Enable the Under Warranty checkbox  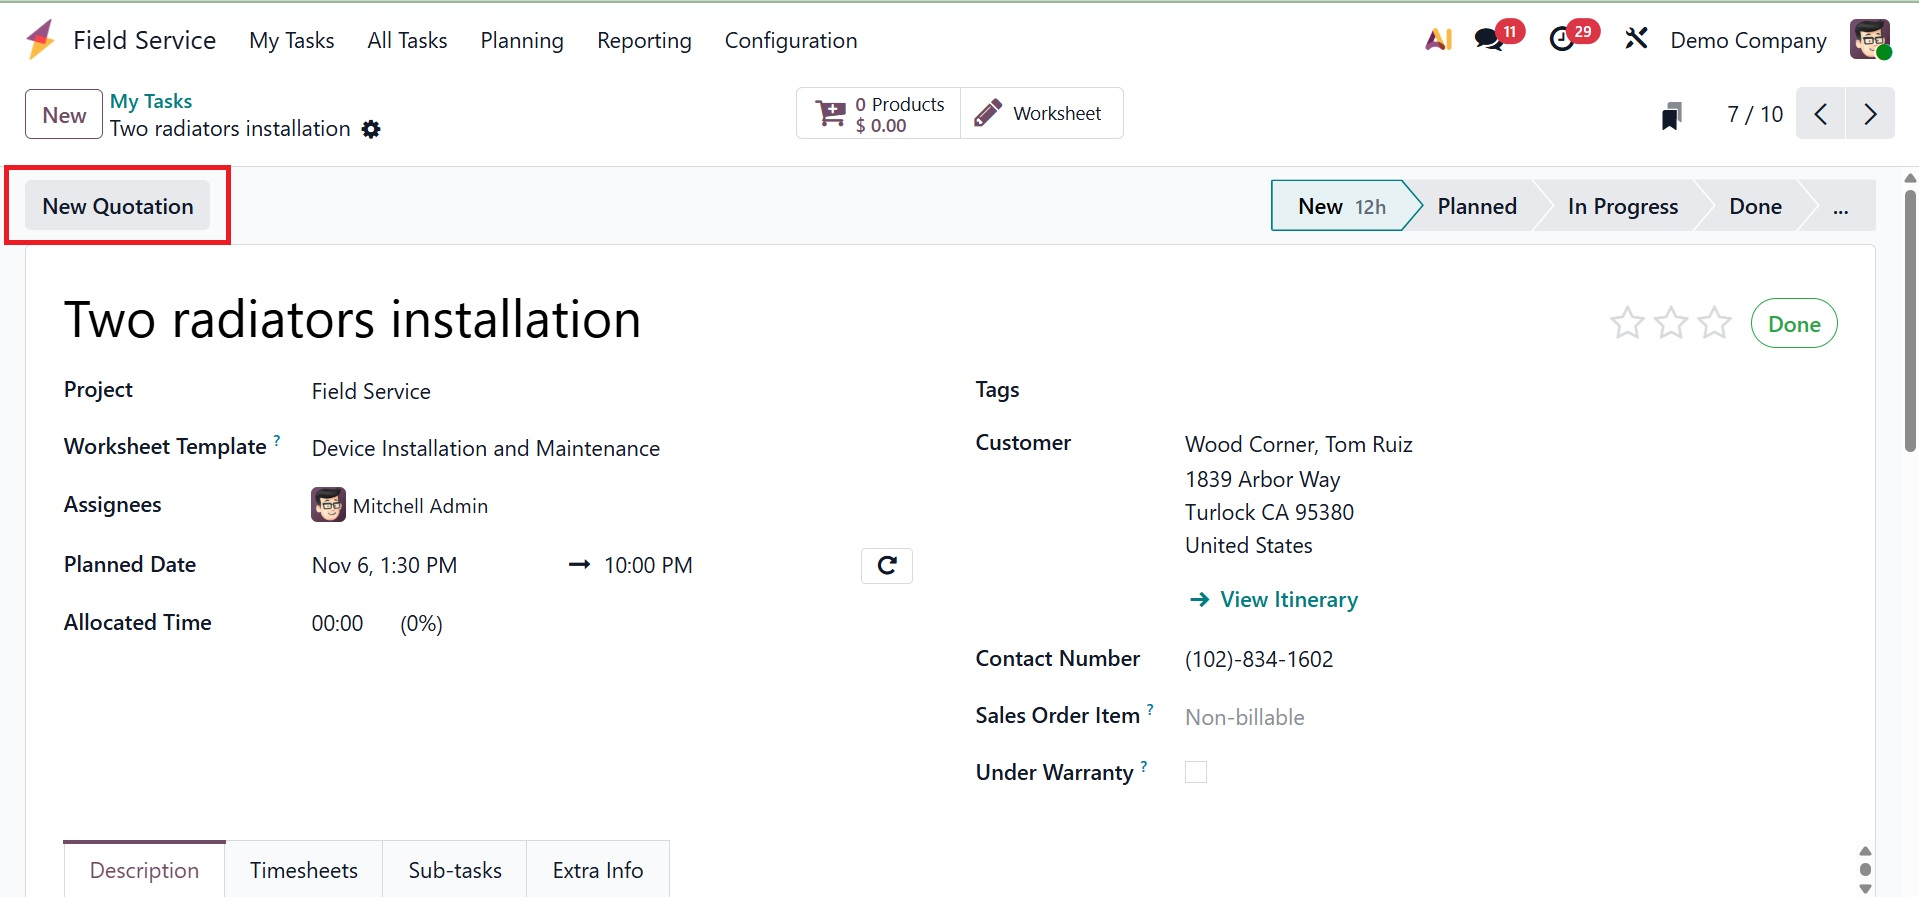click(1196, 772)
